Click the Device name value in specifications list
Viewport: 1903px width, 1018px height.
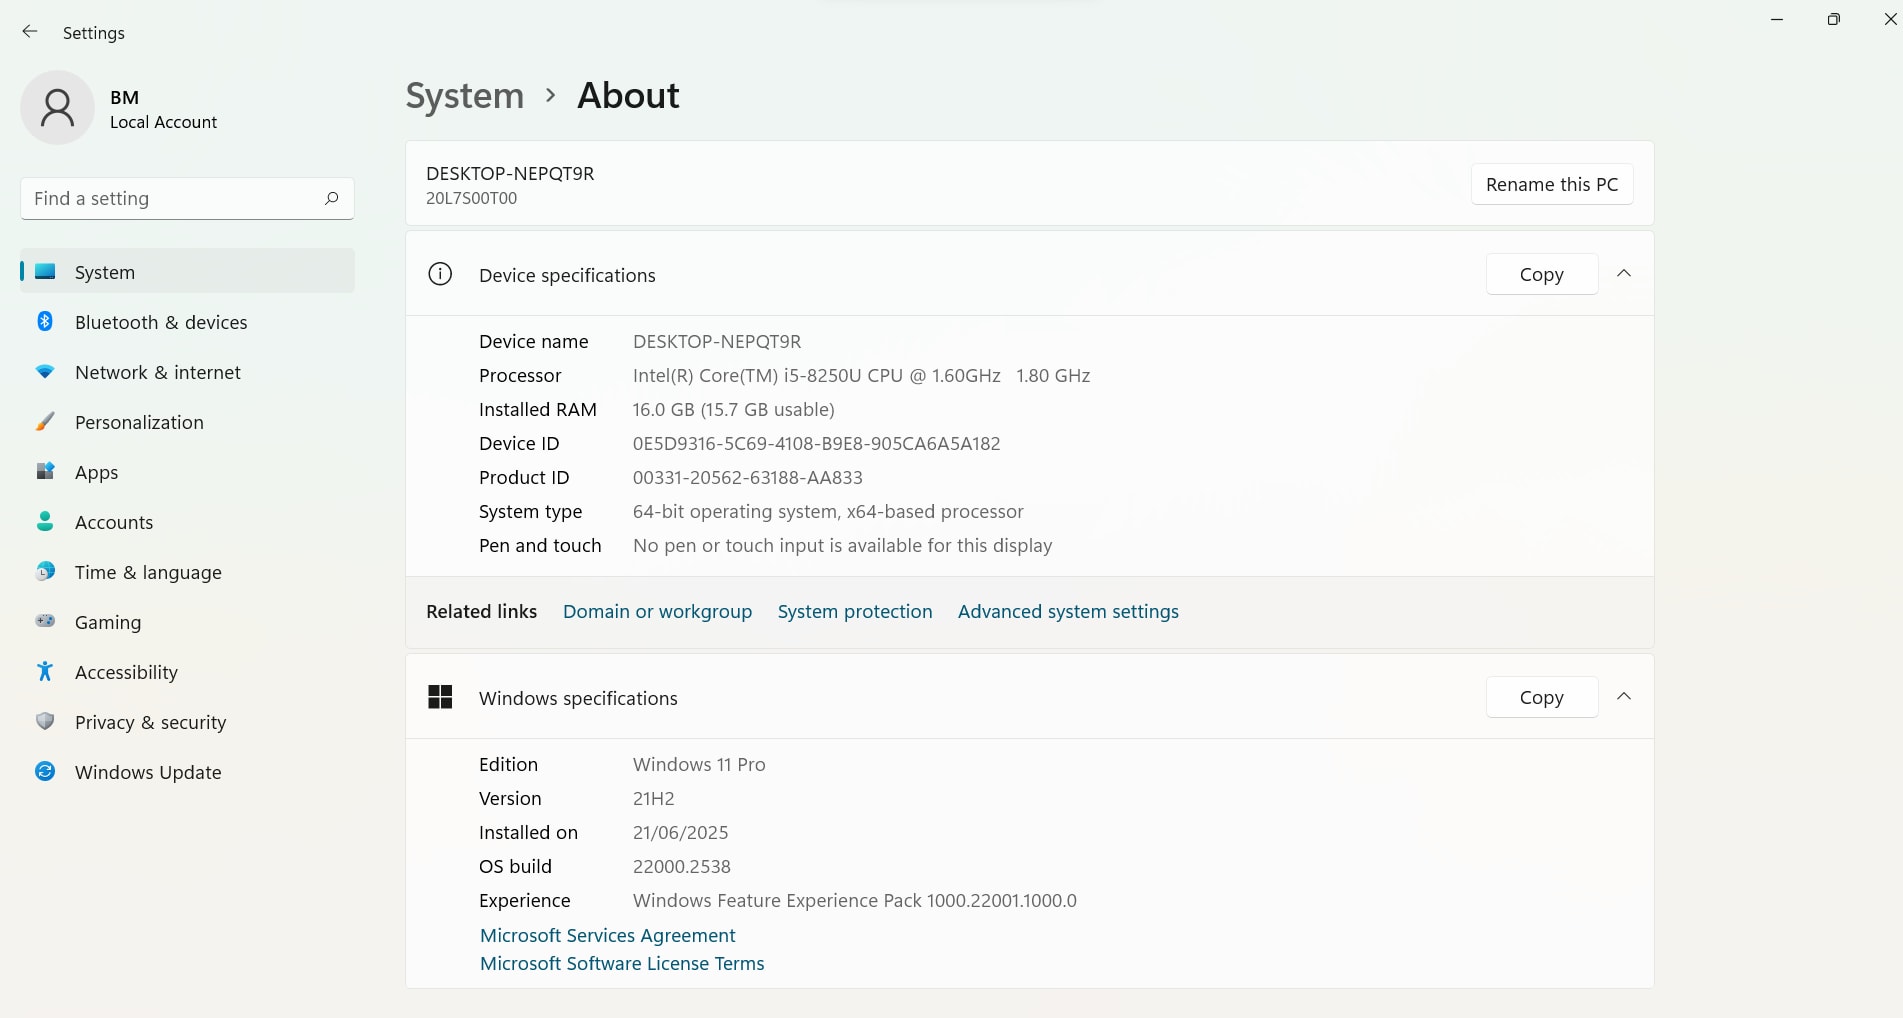pyautogui.click(x=717, y=342)
